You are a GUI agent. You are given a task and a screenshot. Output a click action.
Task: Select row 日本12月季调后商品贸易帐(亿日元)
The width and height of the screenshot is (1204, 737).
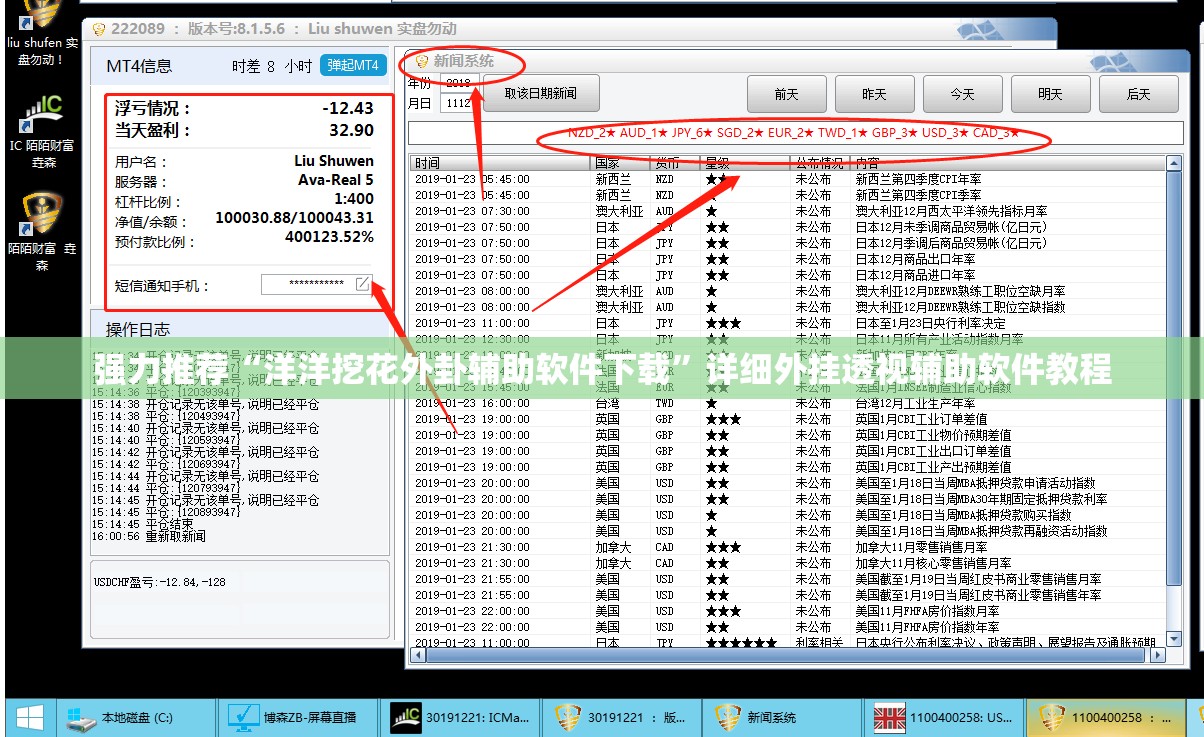point(788,243)
